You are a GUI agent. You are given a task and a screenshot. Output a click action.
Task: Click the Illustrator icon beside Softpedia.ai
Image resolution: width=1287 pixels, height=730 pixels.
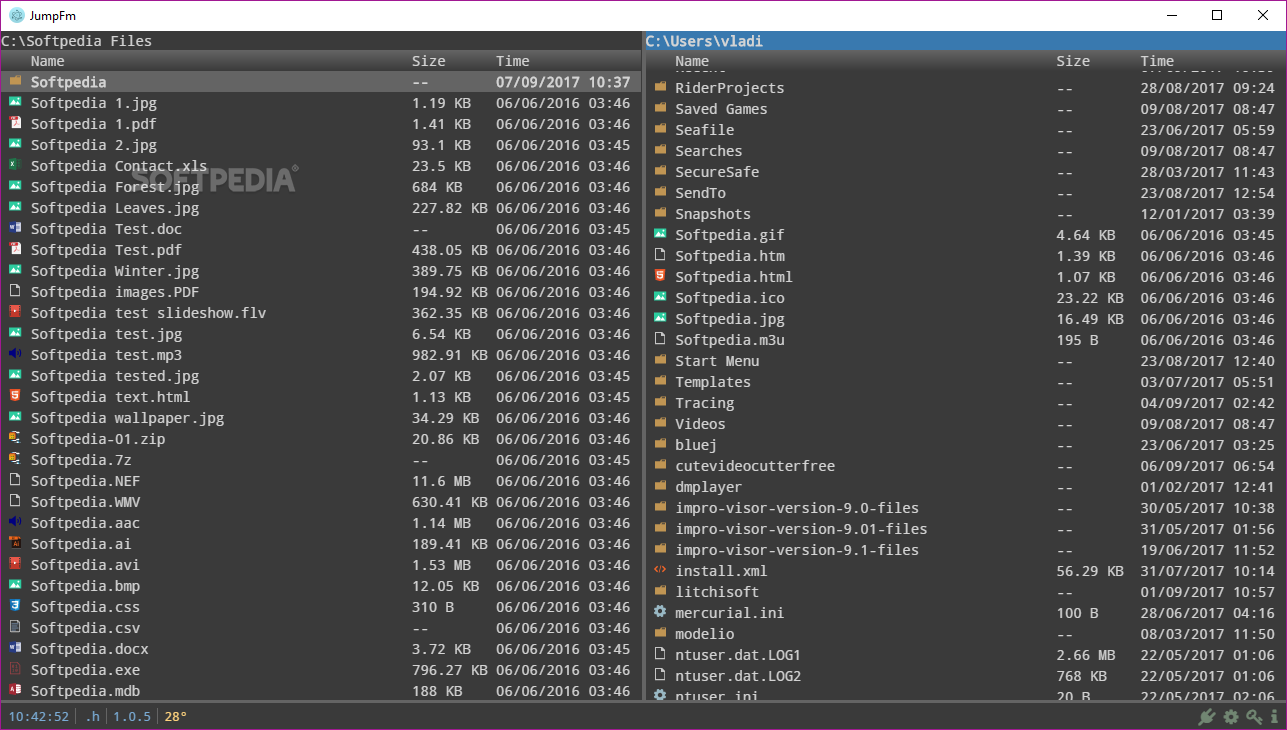[x=15, y=543]
